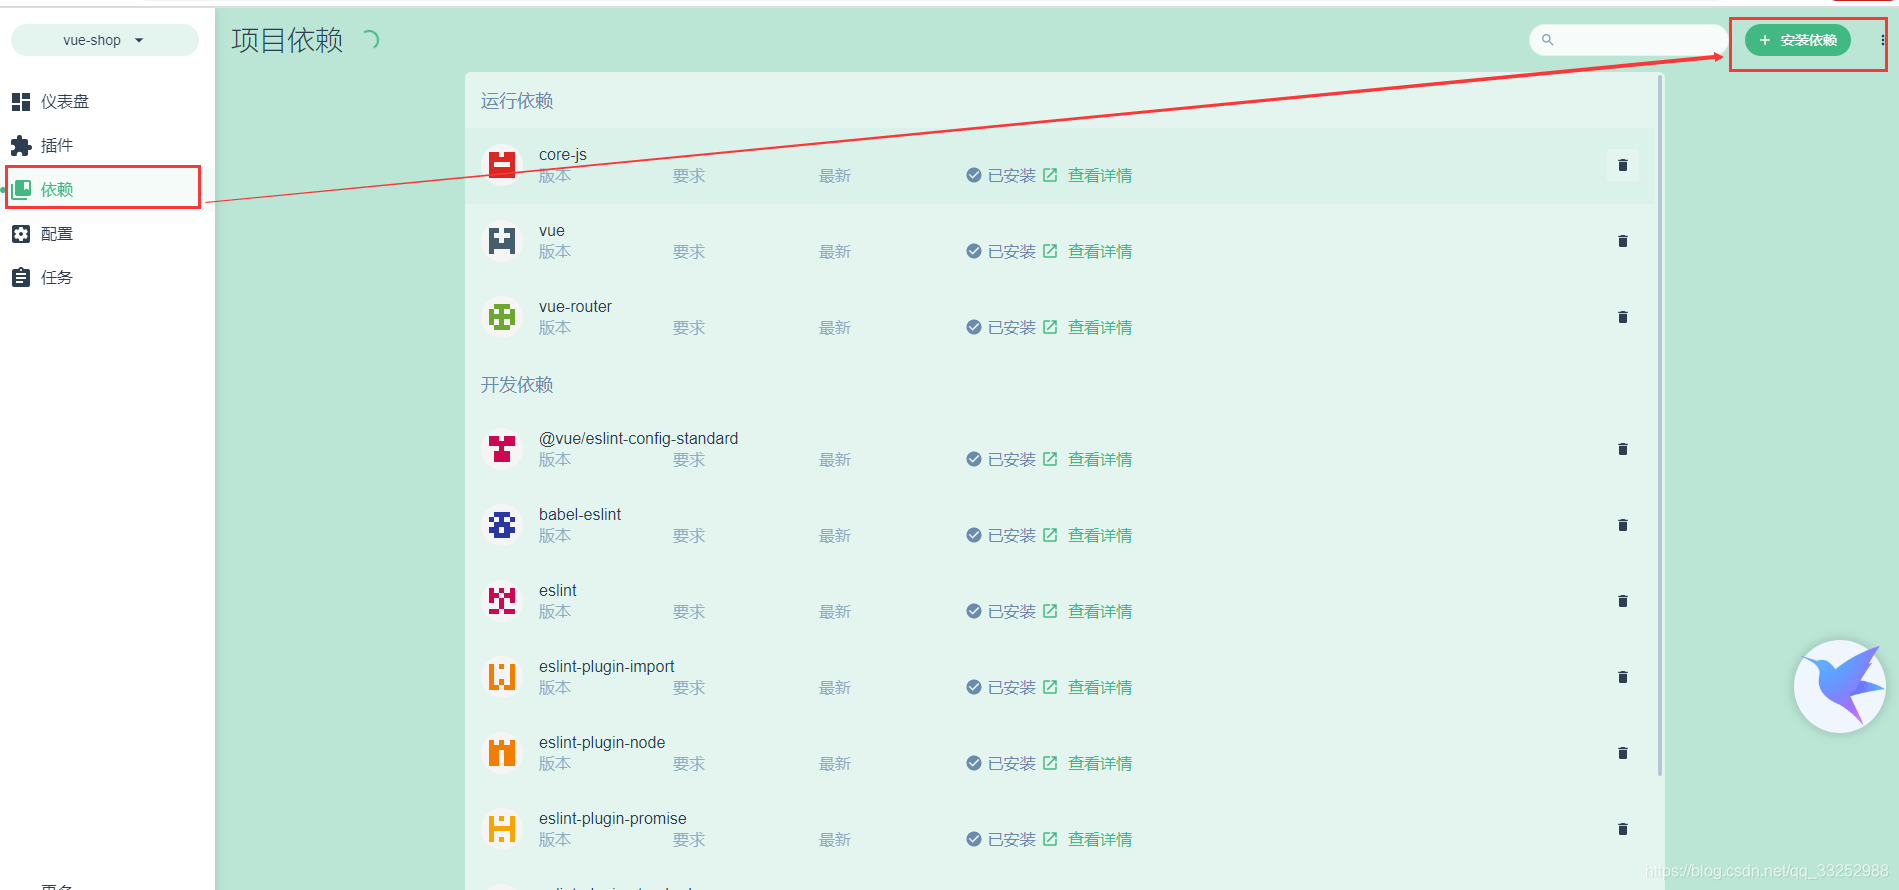Click the clipboard tasks icon in sidebar
This screenshot has width=1899, height=890.
(x=21, y=277)
